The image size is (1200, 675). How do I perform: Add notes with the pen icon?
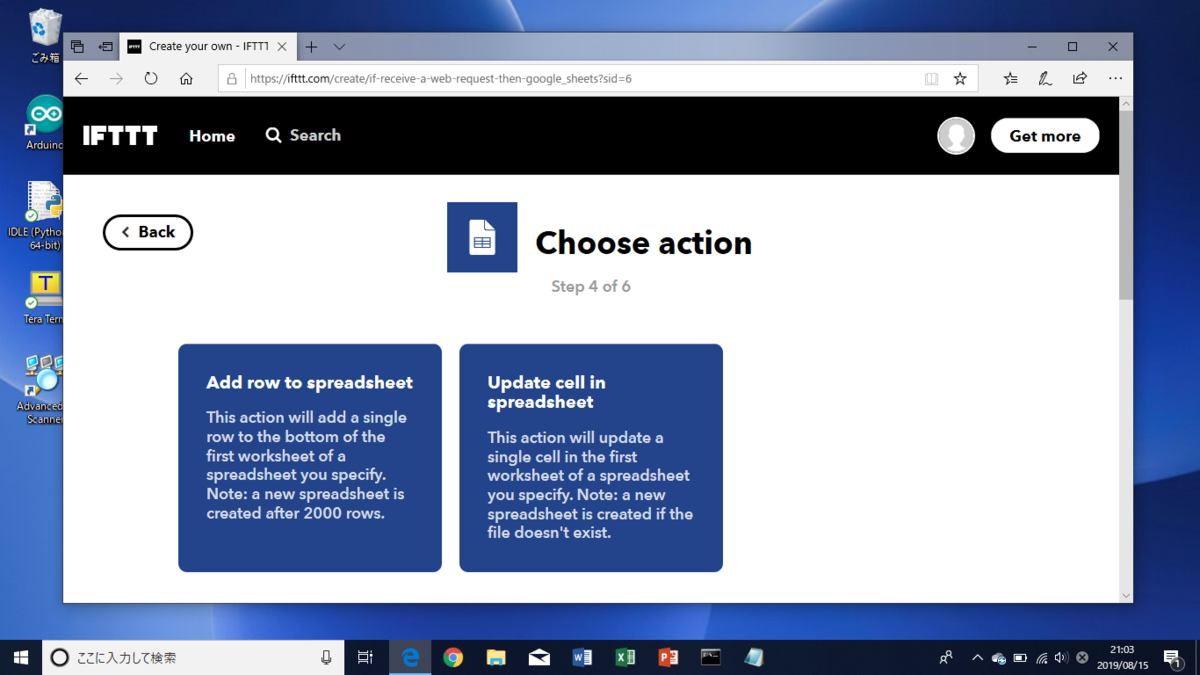tap(1045, 78)
